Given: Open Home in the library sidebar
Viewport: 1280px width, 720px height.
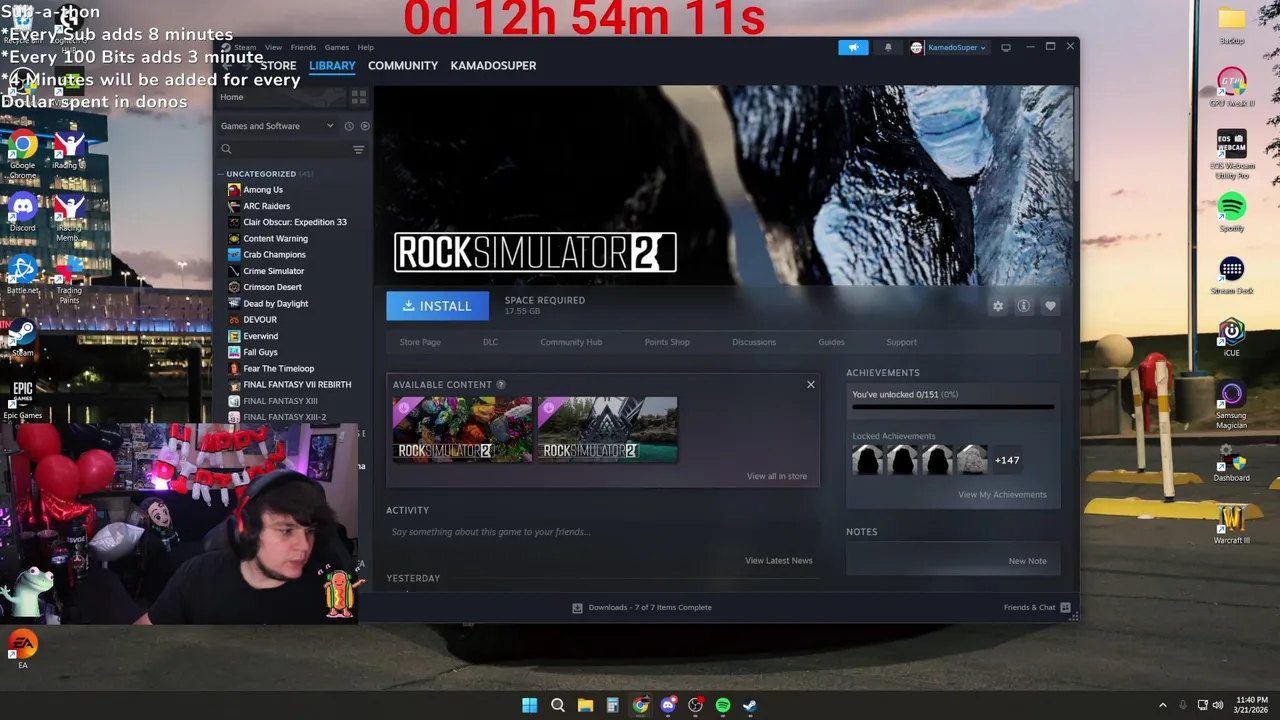Looking at the screenshot, I should (x=232, y=97).
